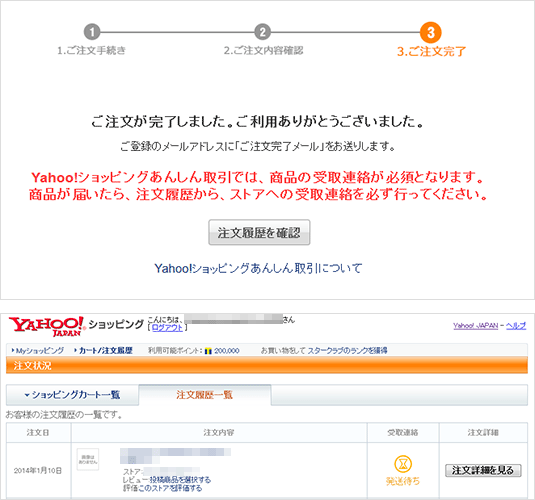535x500 pixels.
Task: Click the Yahoo! JAPAN logo
Action: [x=47, y=326]
